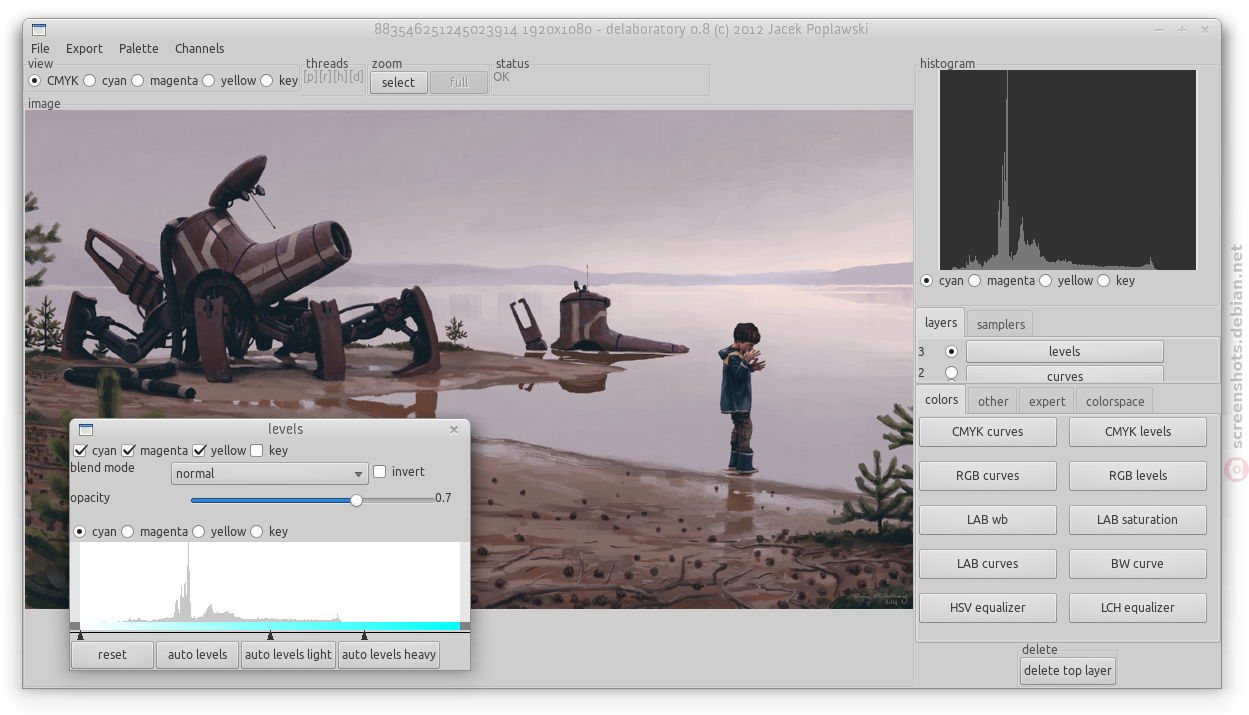Viewport: 1249px width, 715px height.
Task: Click the delete top layer button
Action: coord(1068,670)
